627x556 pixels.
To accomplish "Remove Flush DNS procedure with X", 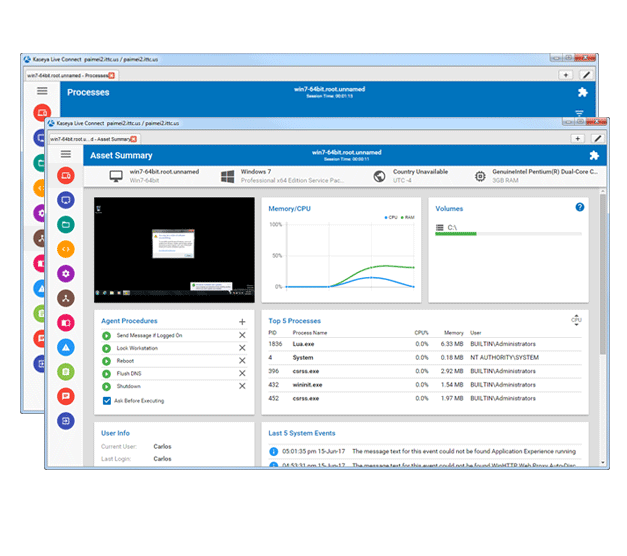I will [242, 373].
